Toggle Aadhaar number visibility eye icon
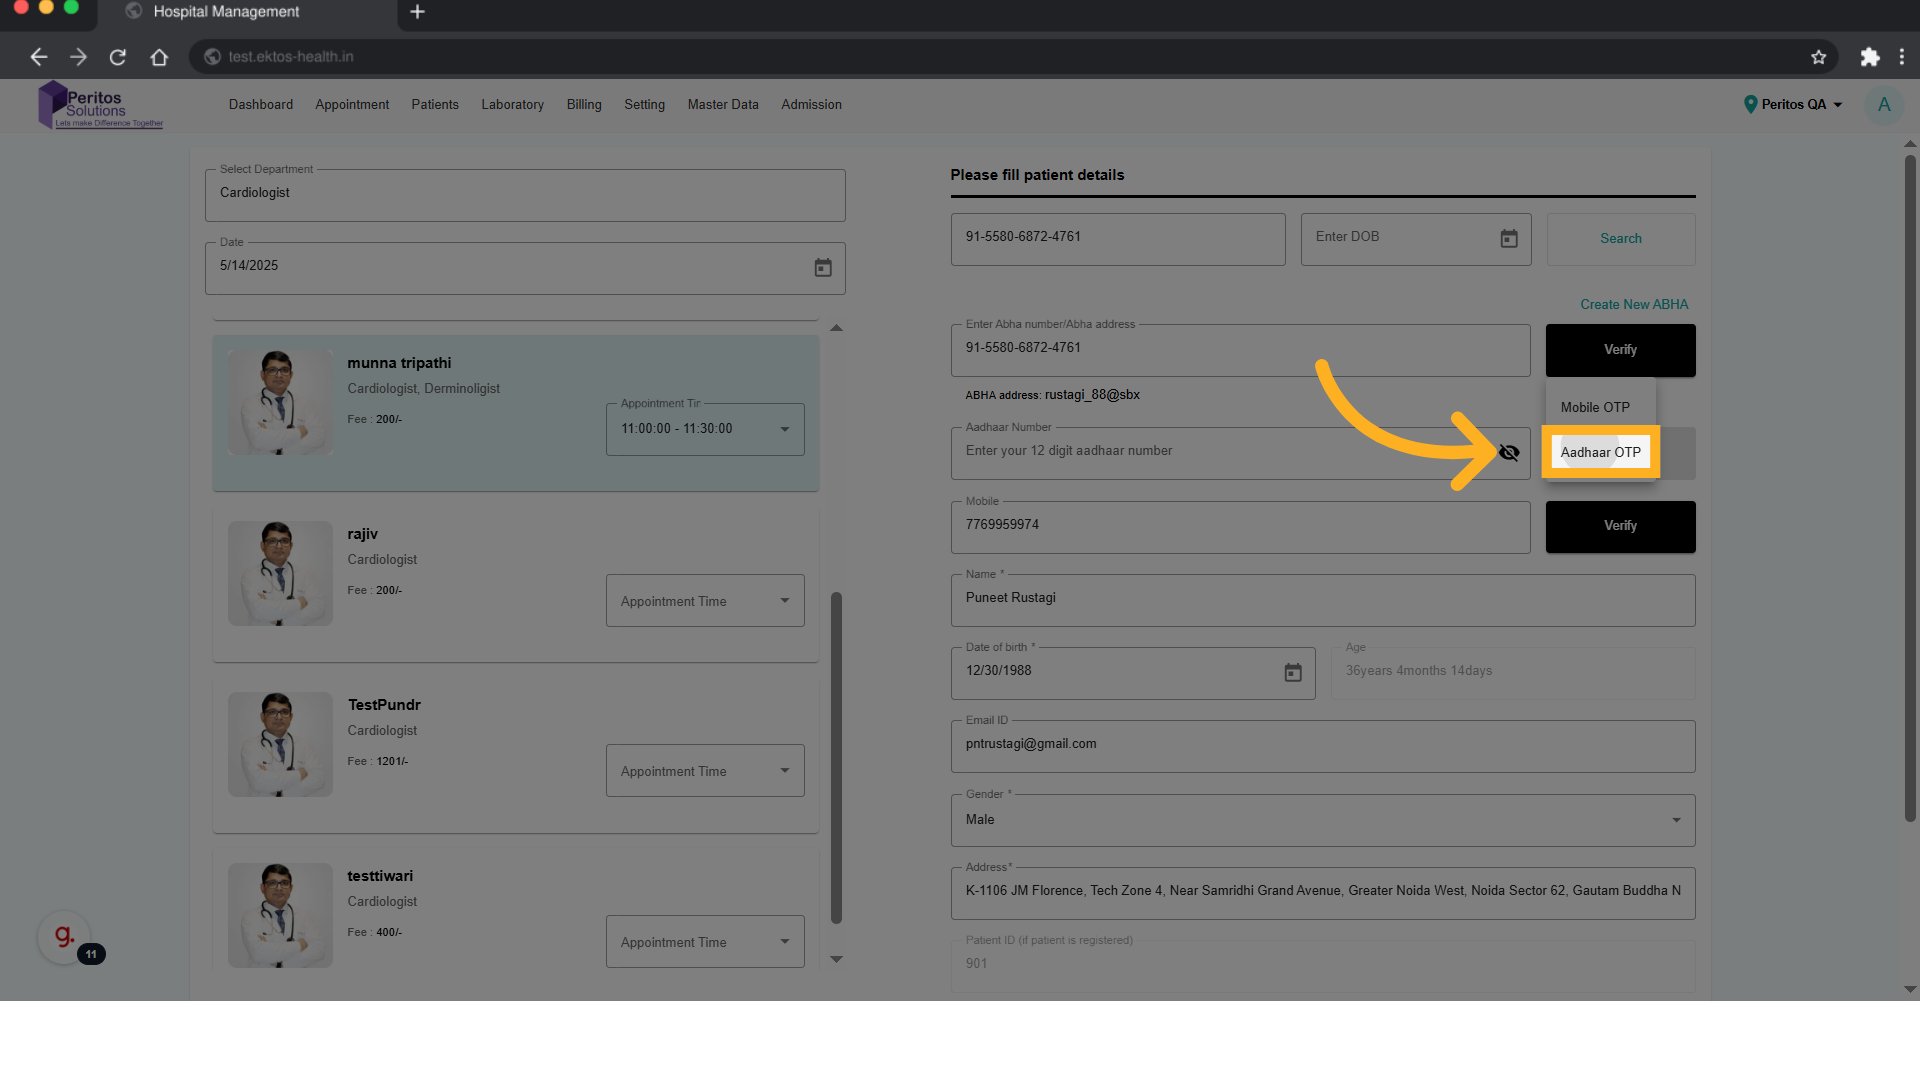This screenshot has width=1920, height=1080. pyautogui.click(x=1509, y=453)
